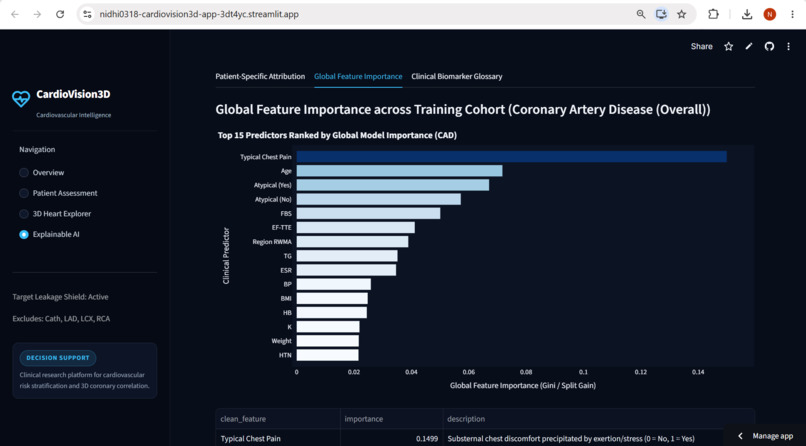The width and height of the screenshot is (806, 446).
Task: Open the browser downloads icon
Action: pos(747,14)
